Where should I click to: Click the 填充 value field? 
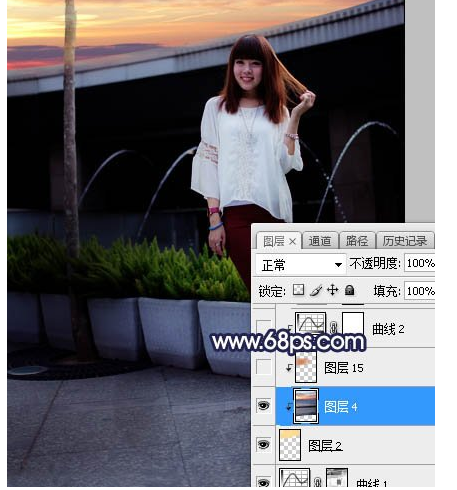tap(420, 291)
